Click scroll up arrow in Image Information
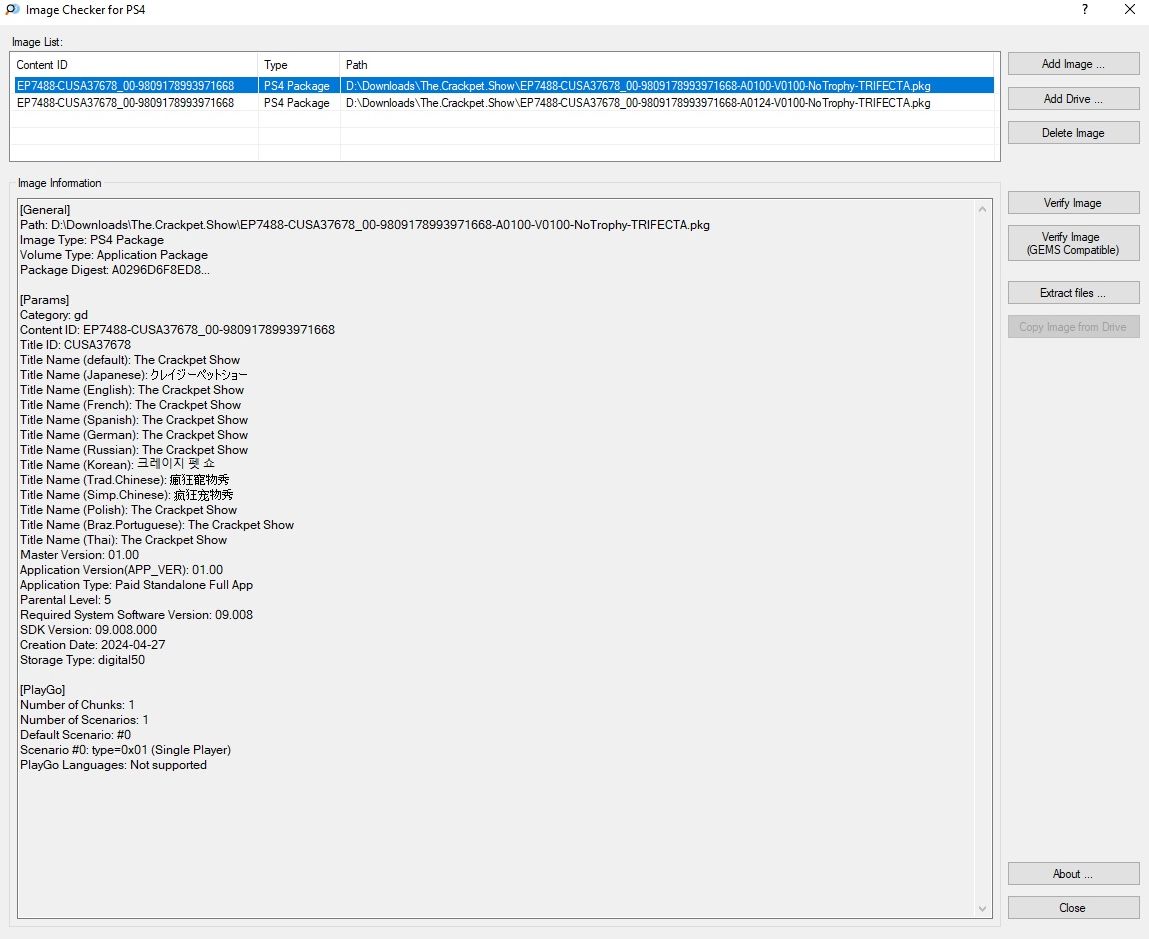 [x=983, y=210]
